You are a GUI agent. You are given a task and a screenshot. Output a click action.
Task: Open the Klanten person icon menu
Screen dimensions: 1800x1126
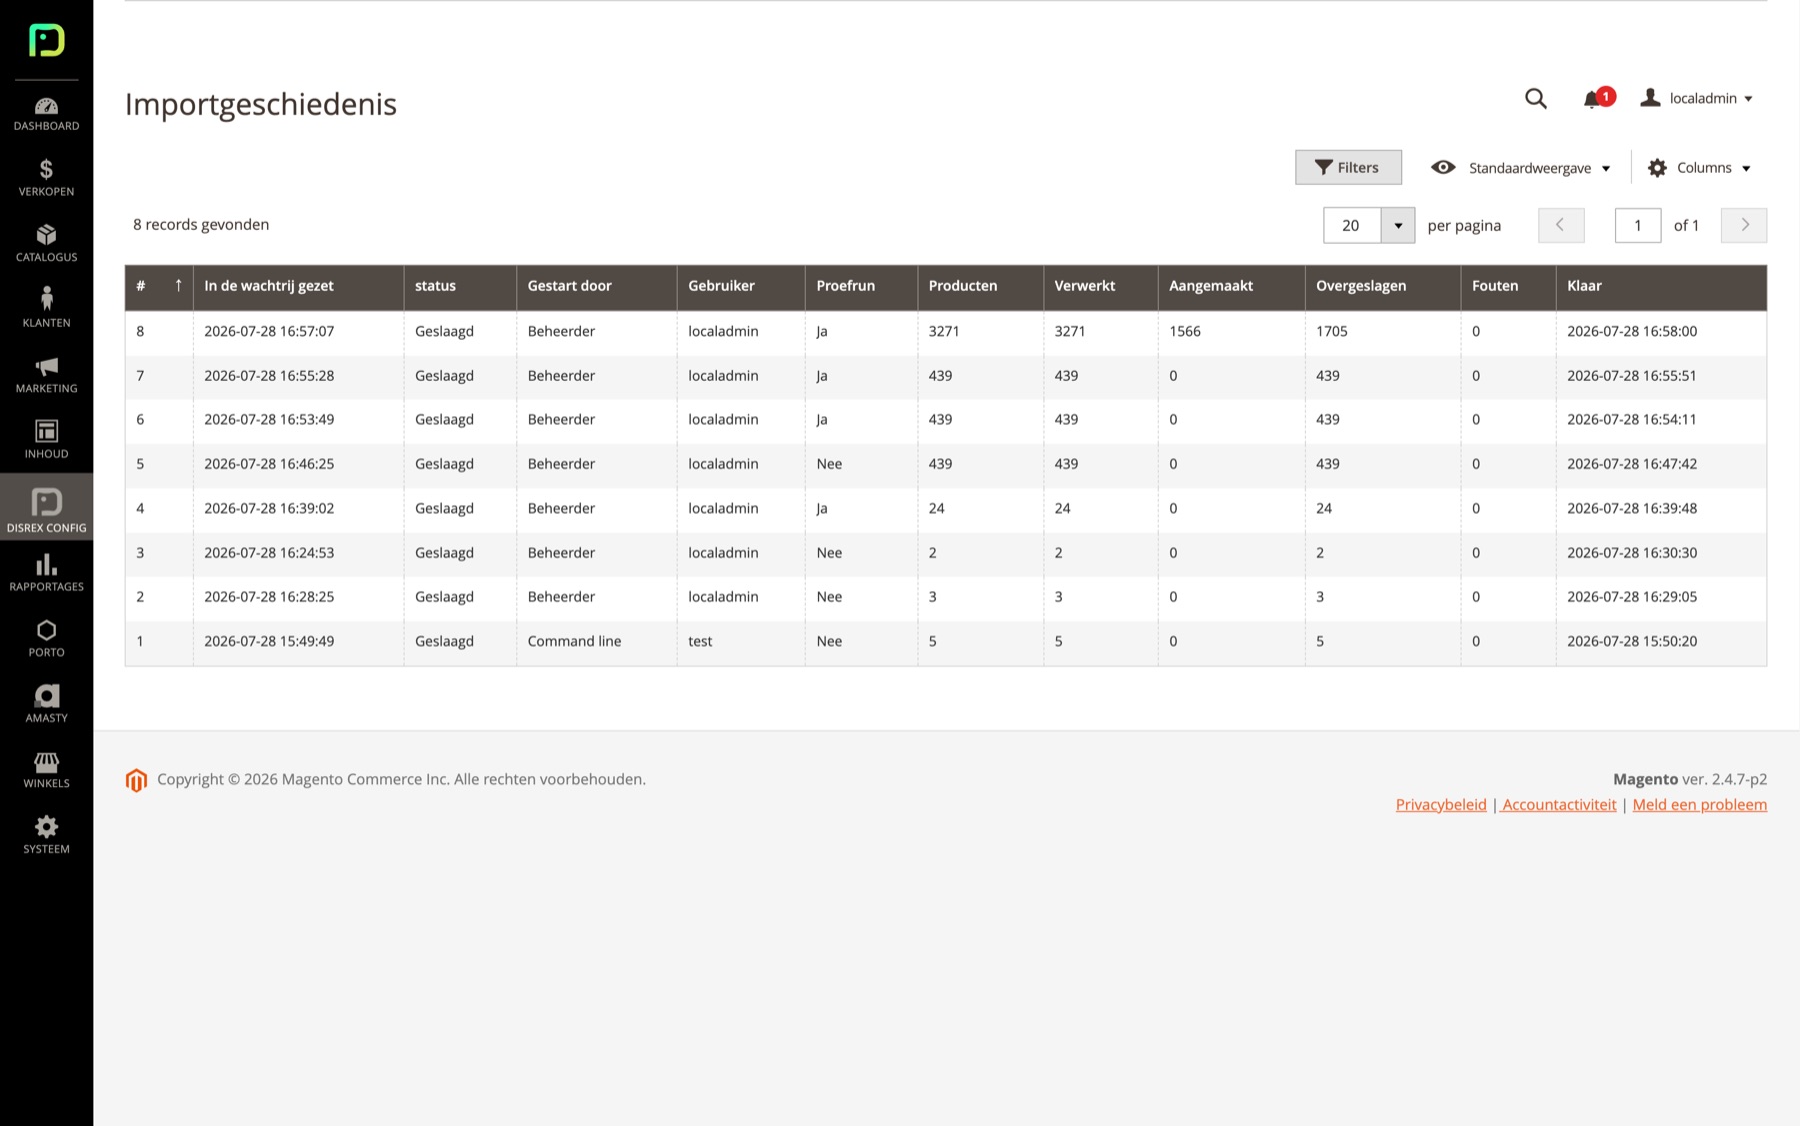pos(46,308)
